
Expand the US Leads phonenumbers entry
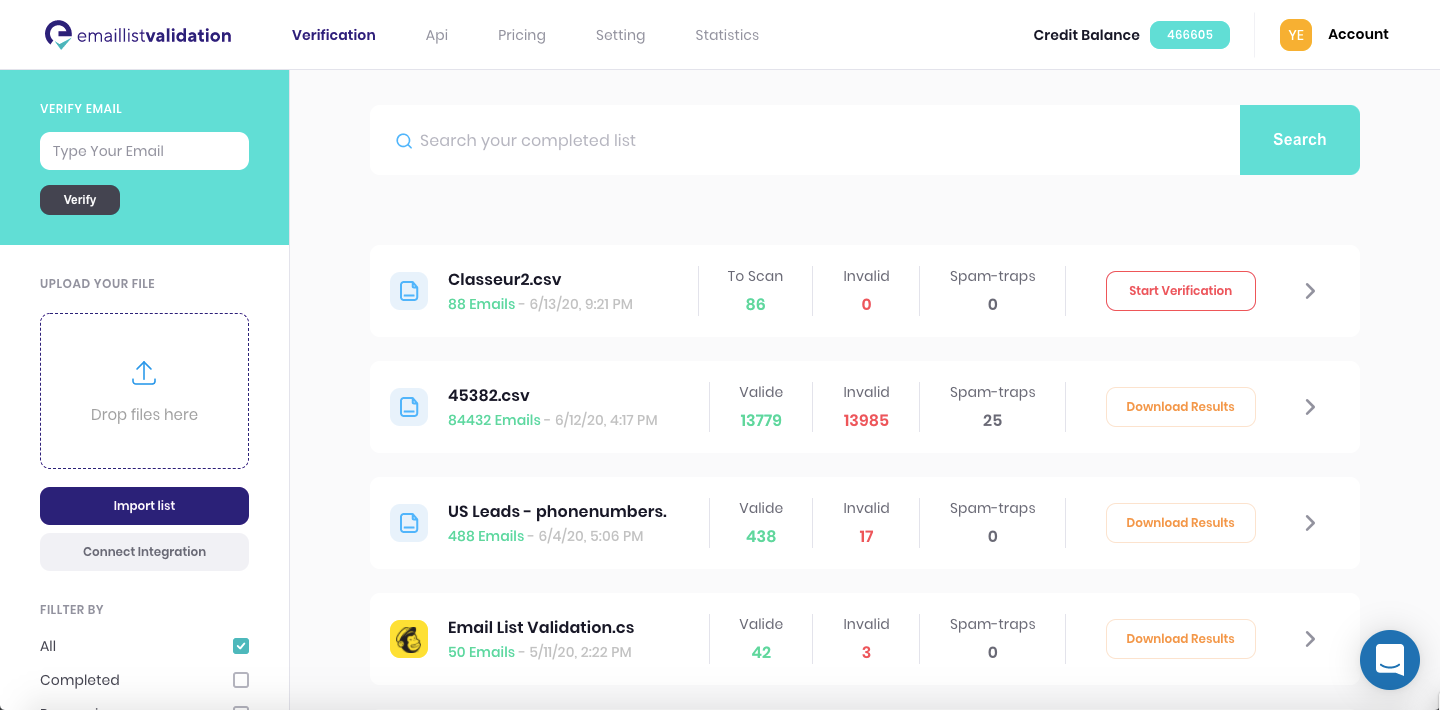pos(1310,522)
